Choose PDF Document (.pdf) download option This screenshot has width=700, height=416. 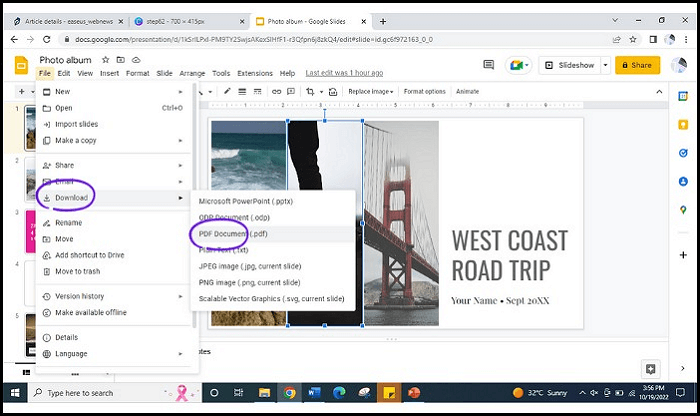click(x=233, y=233)
